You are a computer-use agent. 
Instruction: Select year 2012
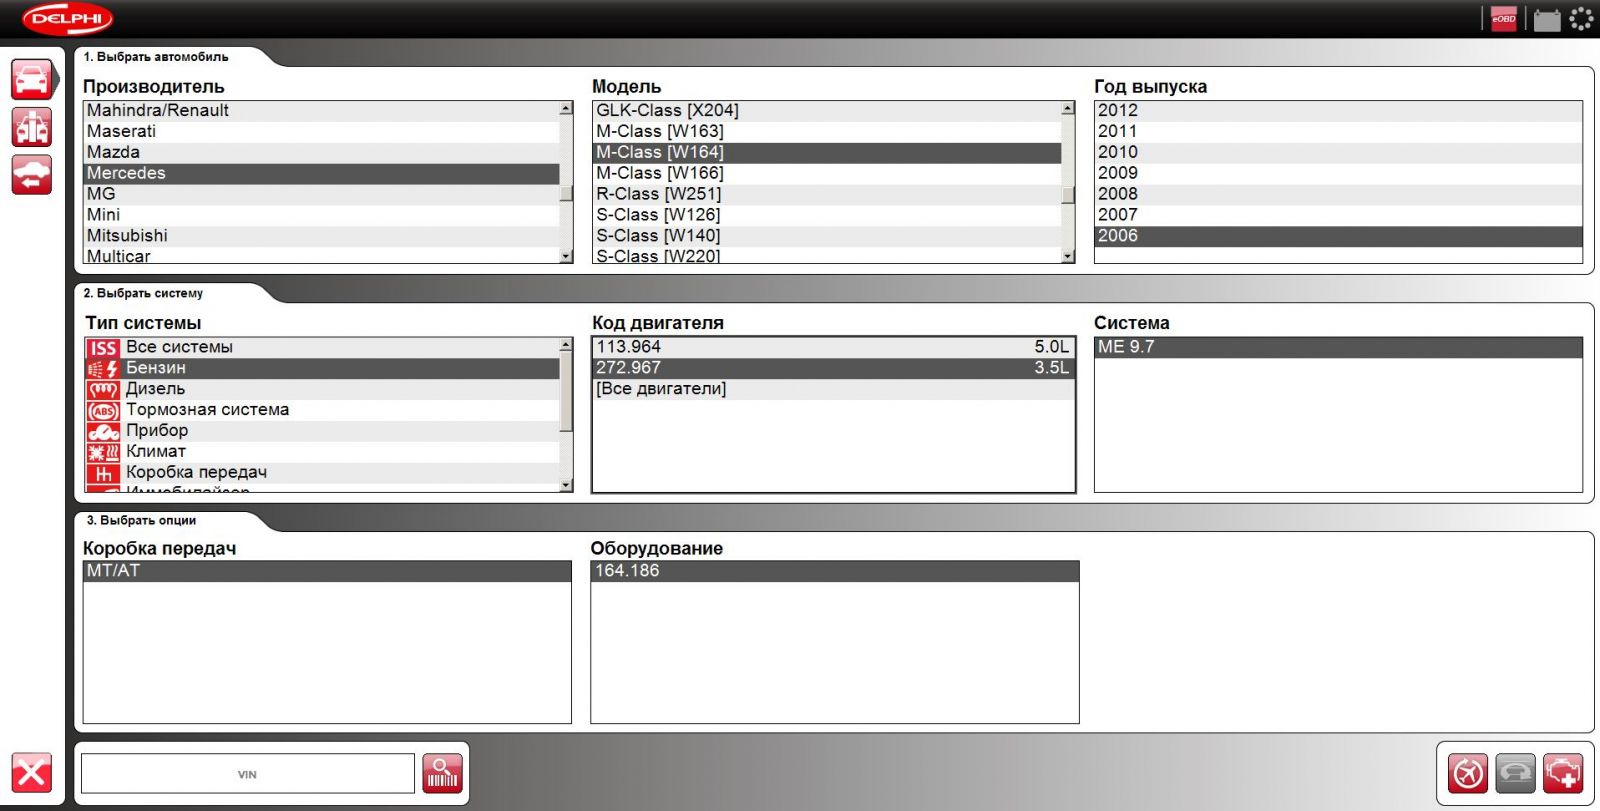1338,110
